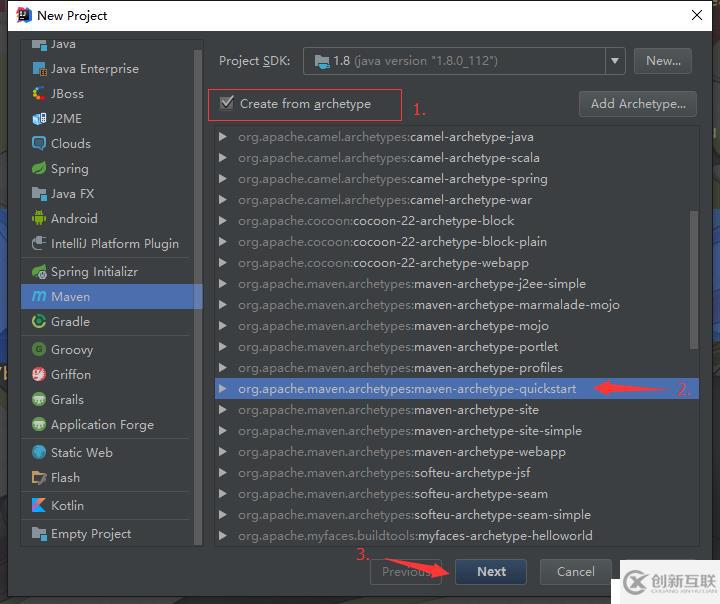The width and height of the screenshot is (720, 604).
Task: Select maven-archetype-site row
Action: pyautogui.click(x=456, y=410)
